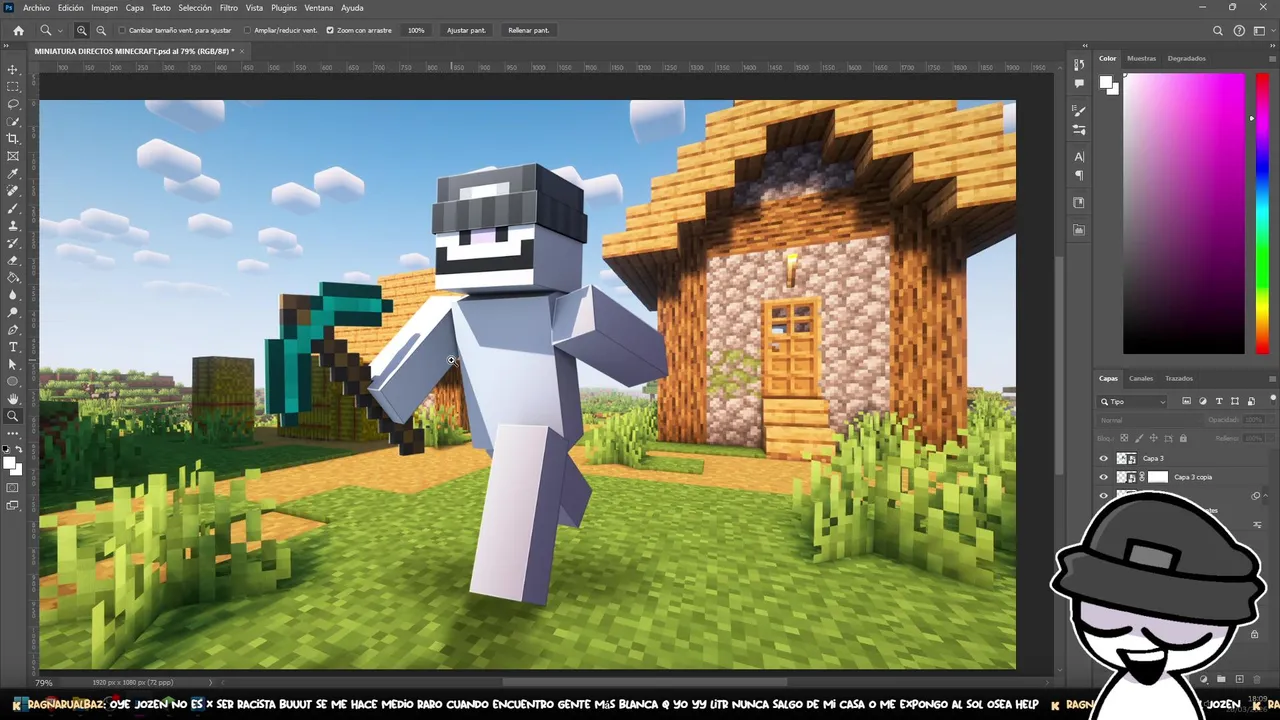Image resolution: width=1280 pixels, height=720 pixels.
Task: Choose the zoom-in magnifier mode
Action: tap(82, 30)
